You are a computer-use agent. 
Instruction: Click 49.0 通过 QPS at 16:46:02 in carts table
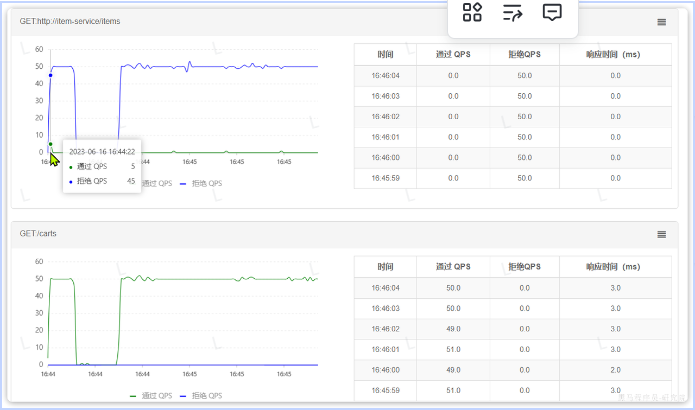(453, 329)
